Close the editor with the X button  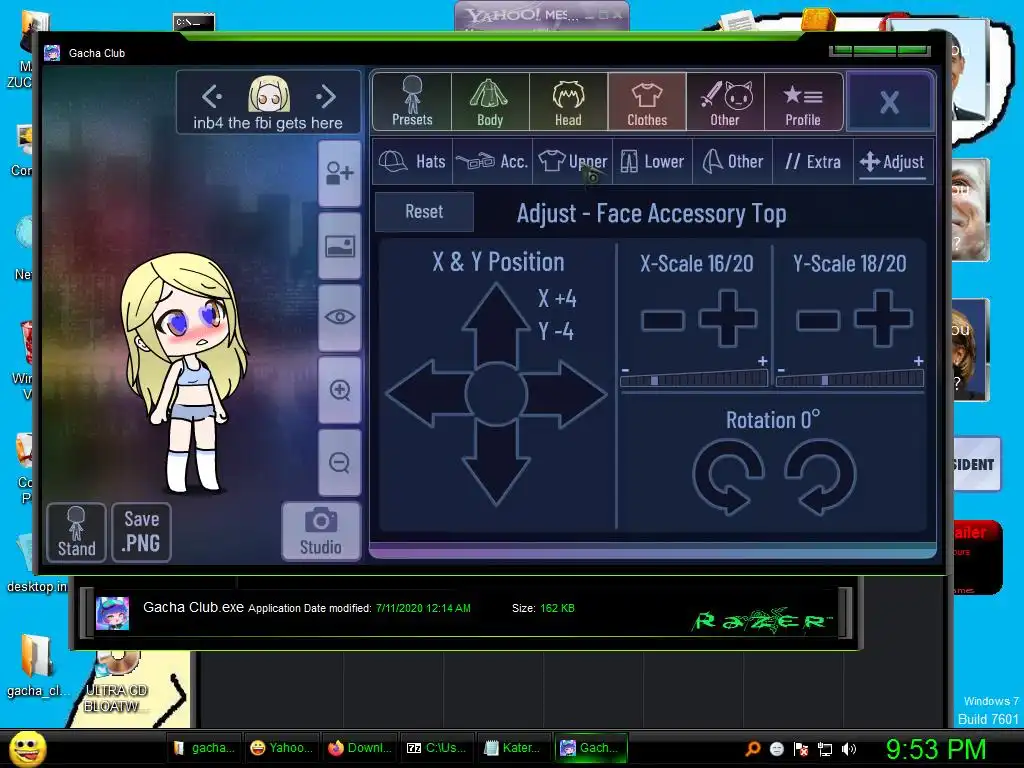[889, 102]
